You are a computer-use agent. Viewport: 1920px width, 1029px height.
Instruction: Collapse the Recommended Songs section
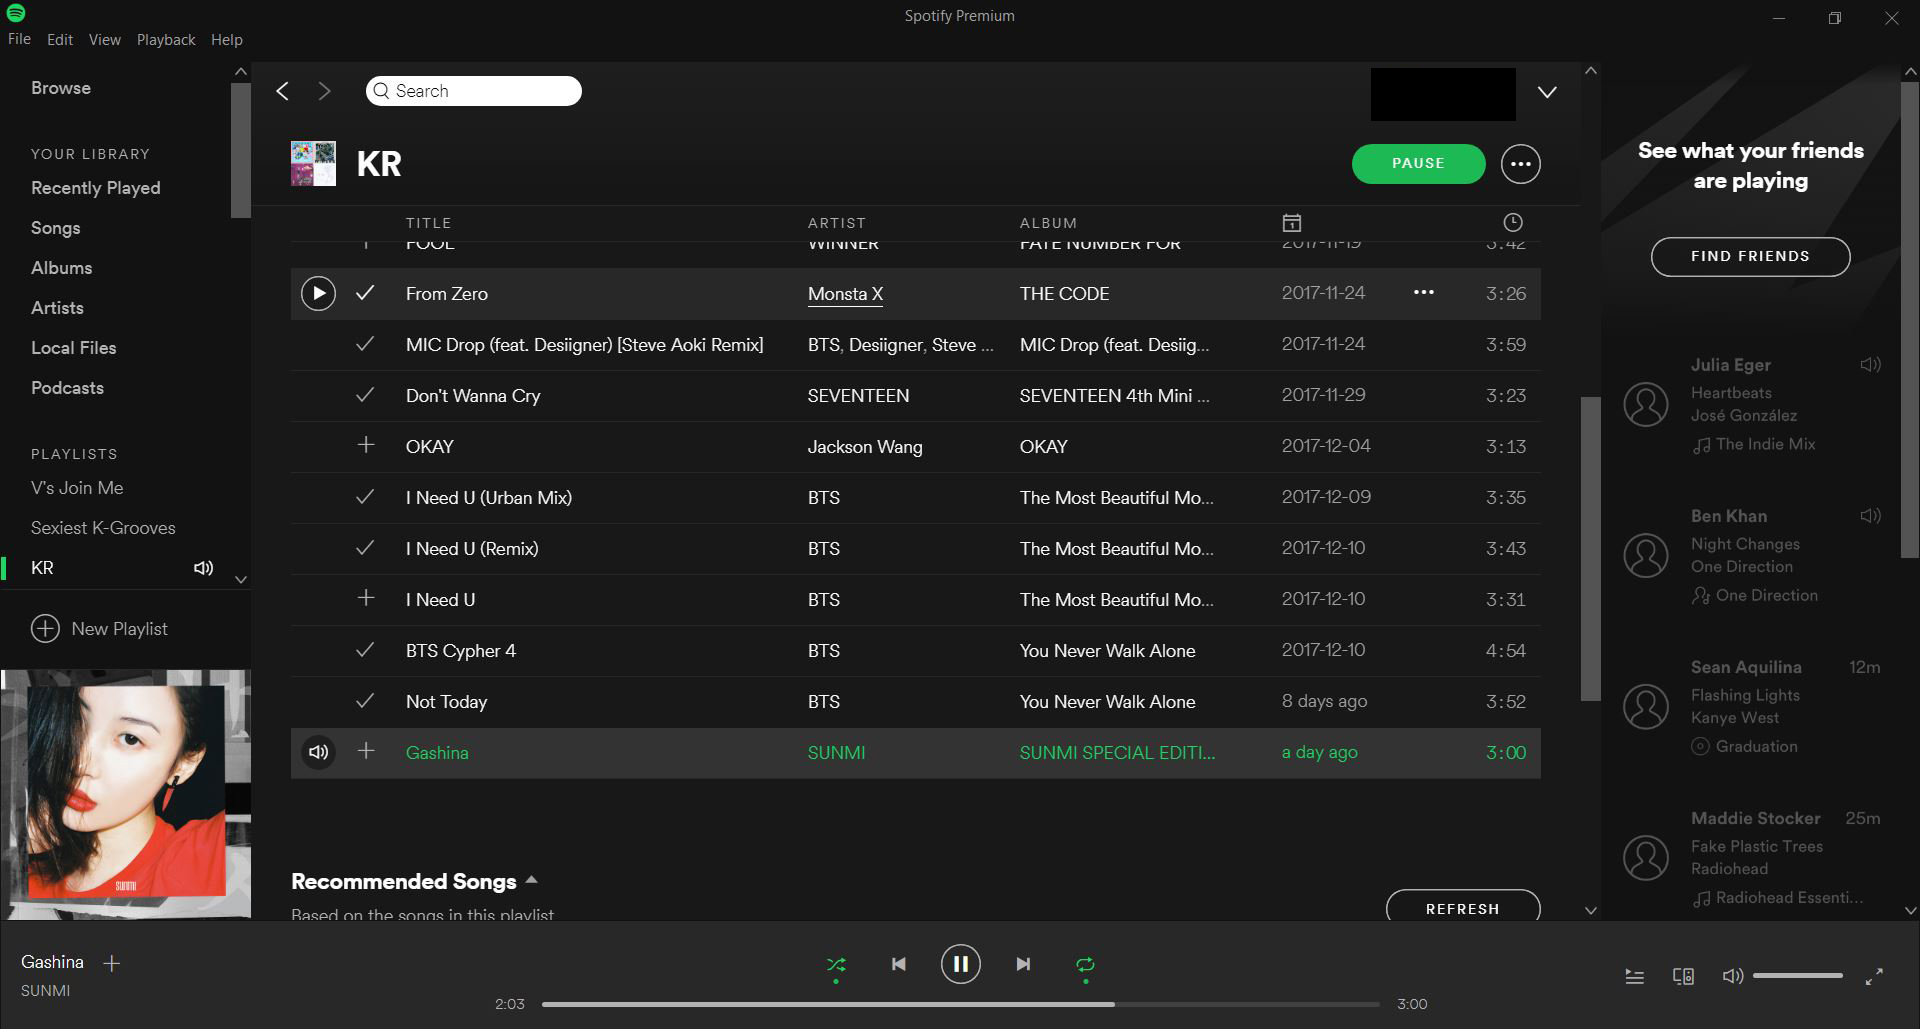[x=532, y=880]
